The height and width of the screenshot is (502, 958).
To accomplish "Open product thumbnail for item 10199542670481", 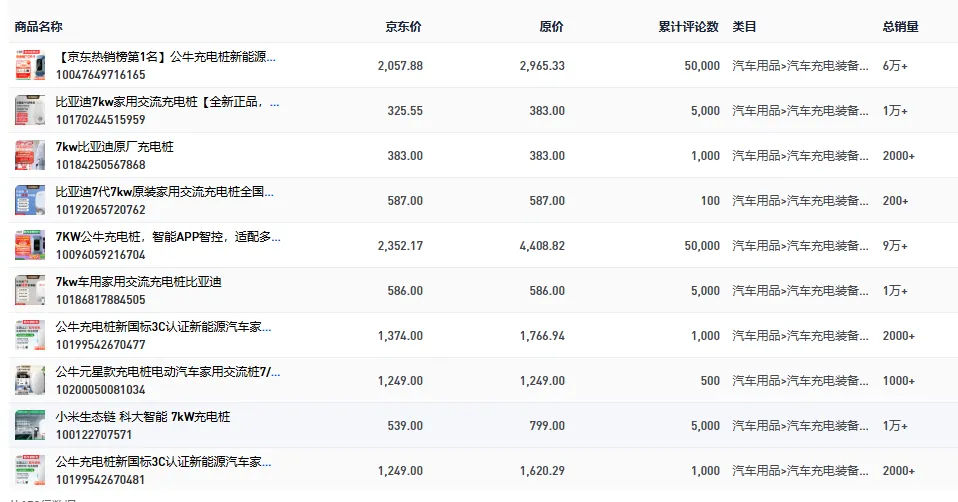I will coord(30,470).
